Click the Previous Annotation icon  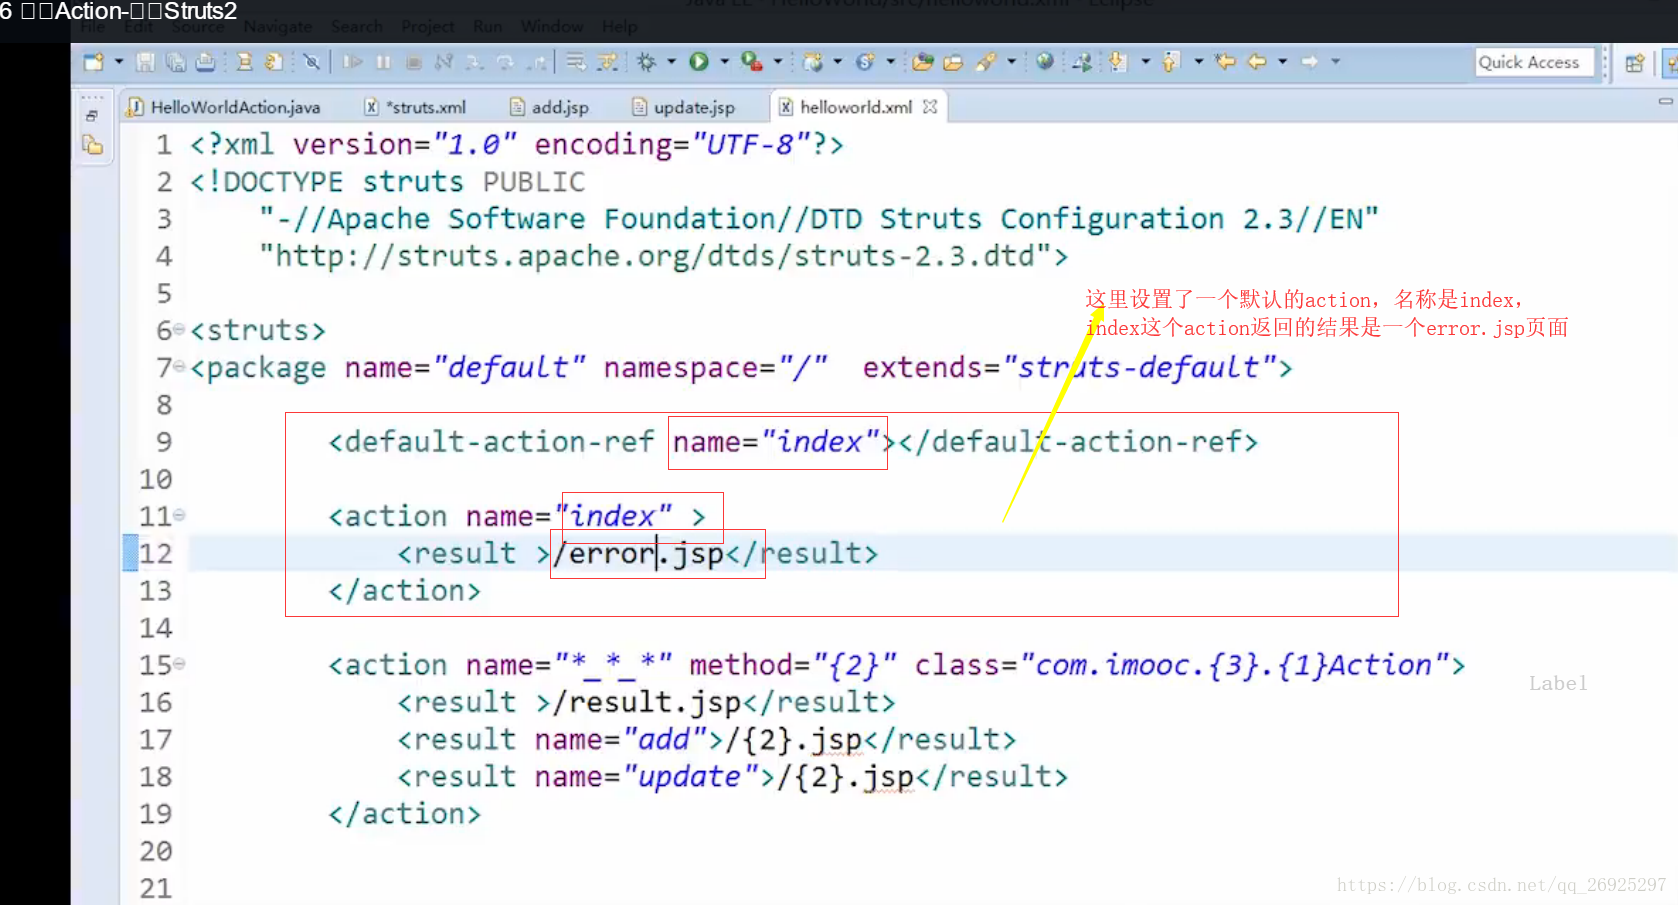[x=1171, y=62]
